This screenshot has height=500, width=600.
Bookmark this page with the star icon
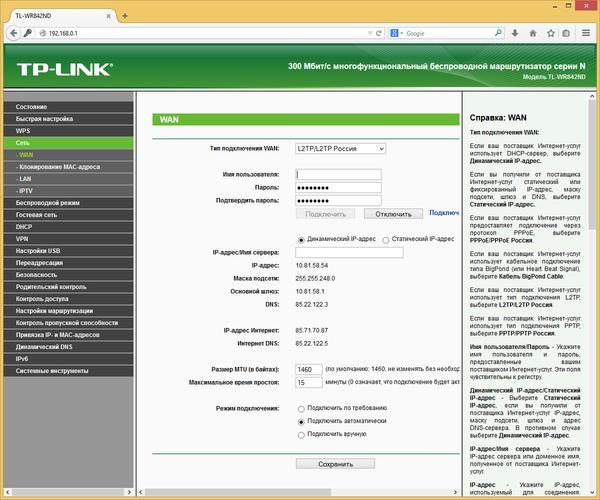(551, 33)
